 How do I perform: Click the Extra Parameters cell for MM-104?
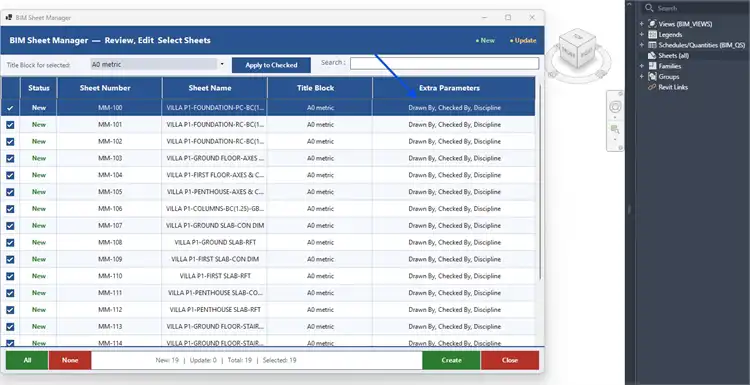454,175
